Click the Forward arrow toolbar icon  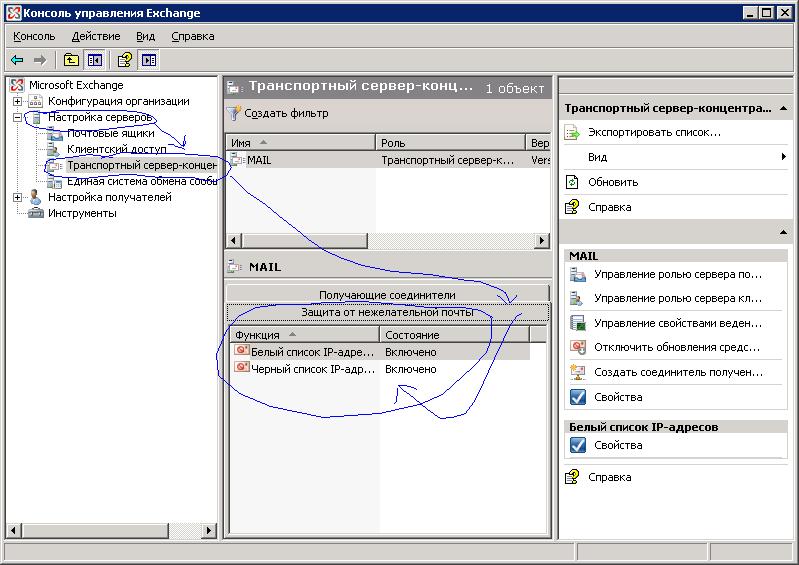coord(40,60)
